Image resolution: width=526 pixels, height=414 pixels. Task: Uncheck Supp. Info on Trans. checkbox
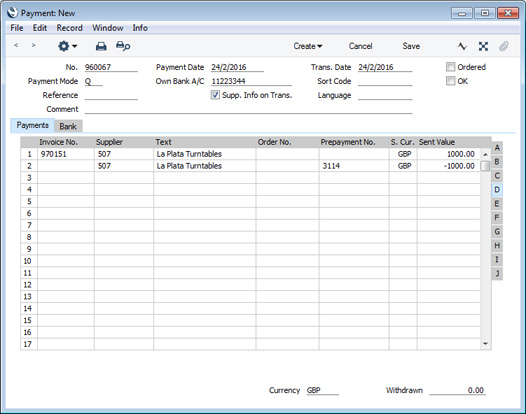click(x=215, y=95)
